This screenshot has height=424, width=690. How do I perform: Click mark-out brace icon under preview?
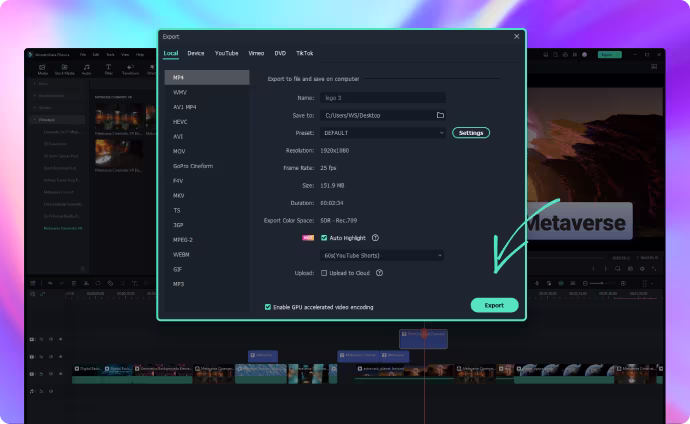pos(606,268)
